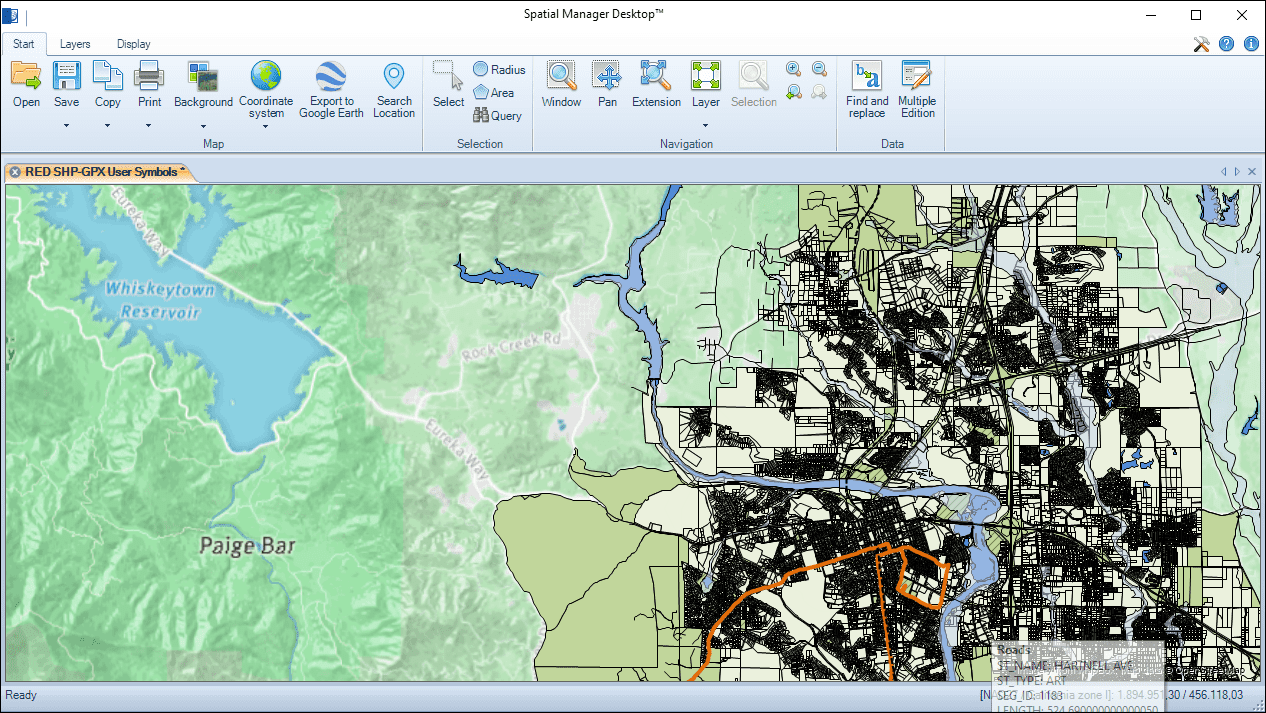
Task: Click Export to Google Earth icon
Action: pos(331,77)
